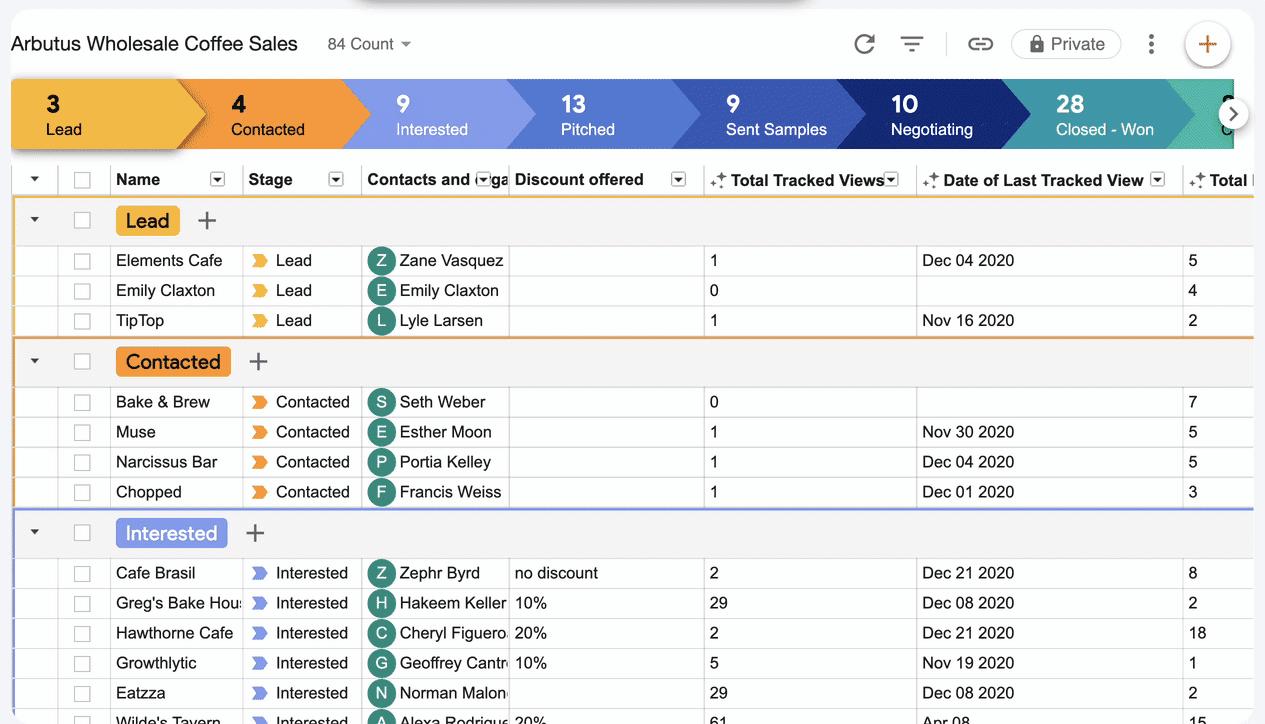Screen dimensions: 1265x724
Task: Open the Cafe Brasil name cell
Action: (x=155, y=573)
